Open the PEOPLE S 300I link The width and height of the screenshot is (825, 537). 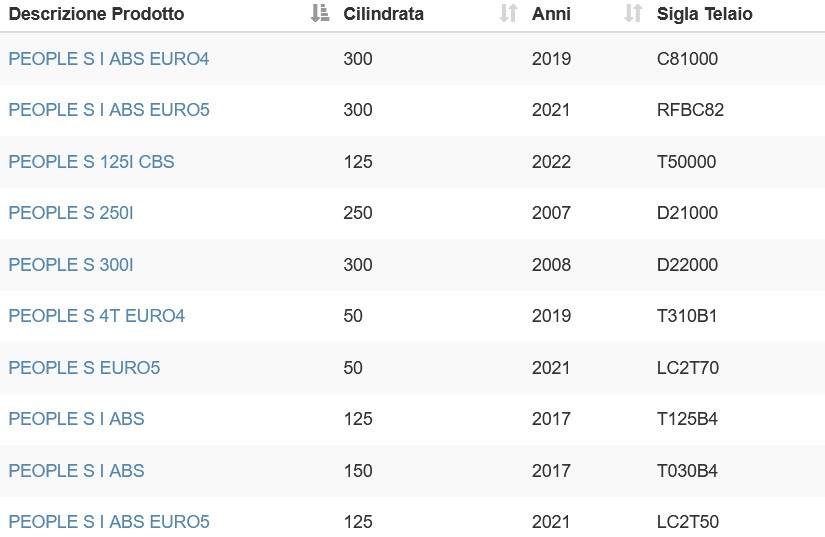pos(71,264)
